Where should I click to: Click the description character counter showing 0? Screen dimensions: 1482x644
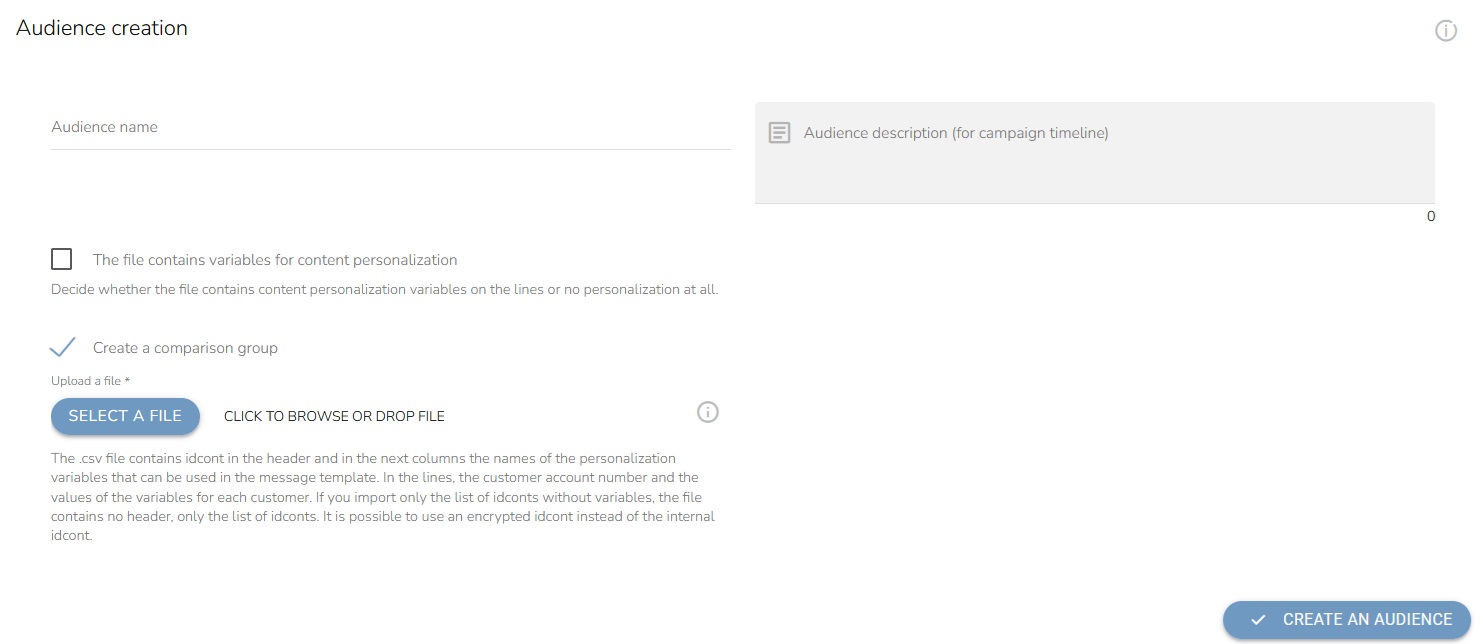coord(1430,216)
